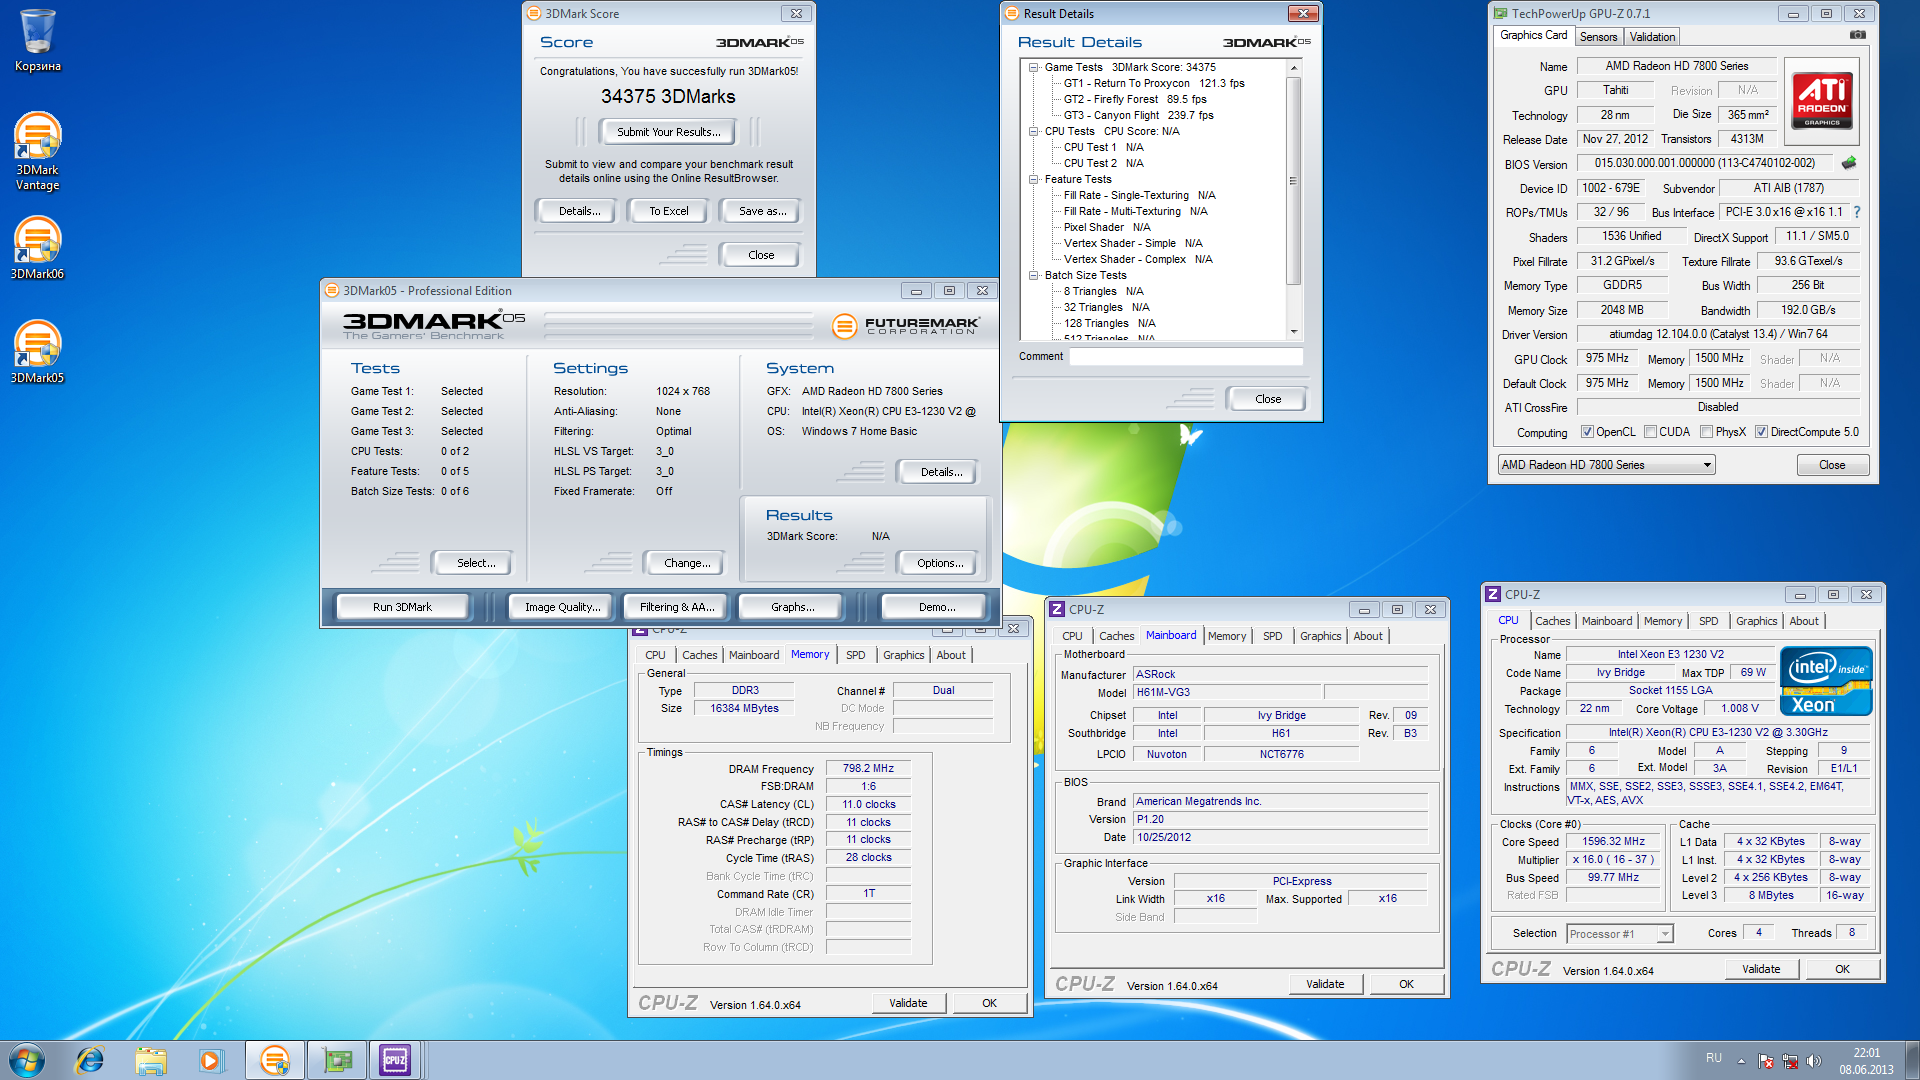
Task: Click the Change settings button in 3DMark05
Action: click(x=687, y=563)
